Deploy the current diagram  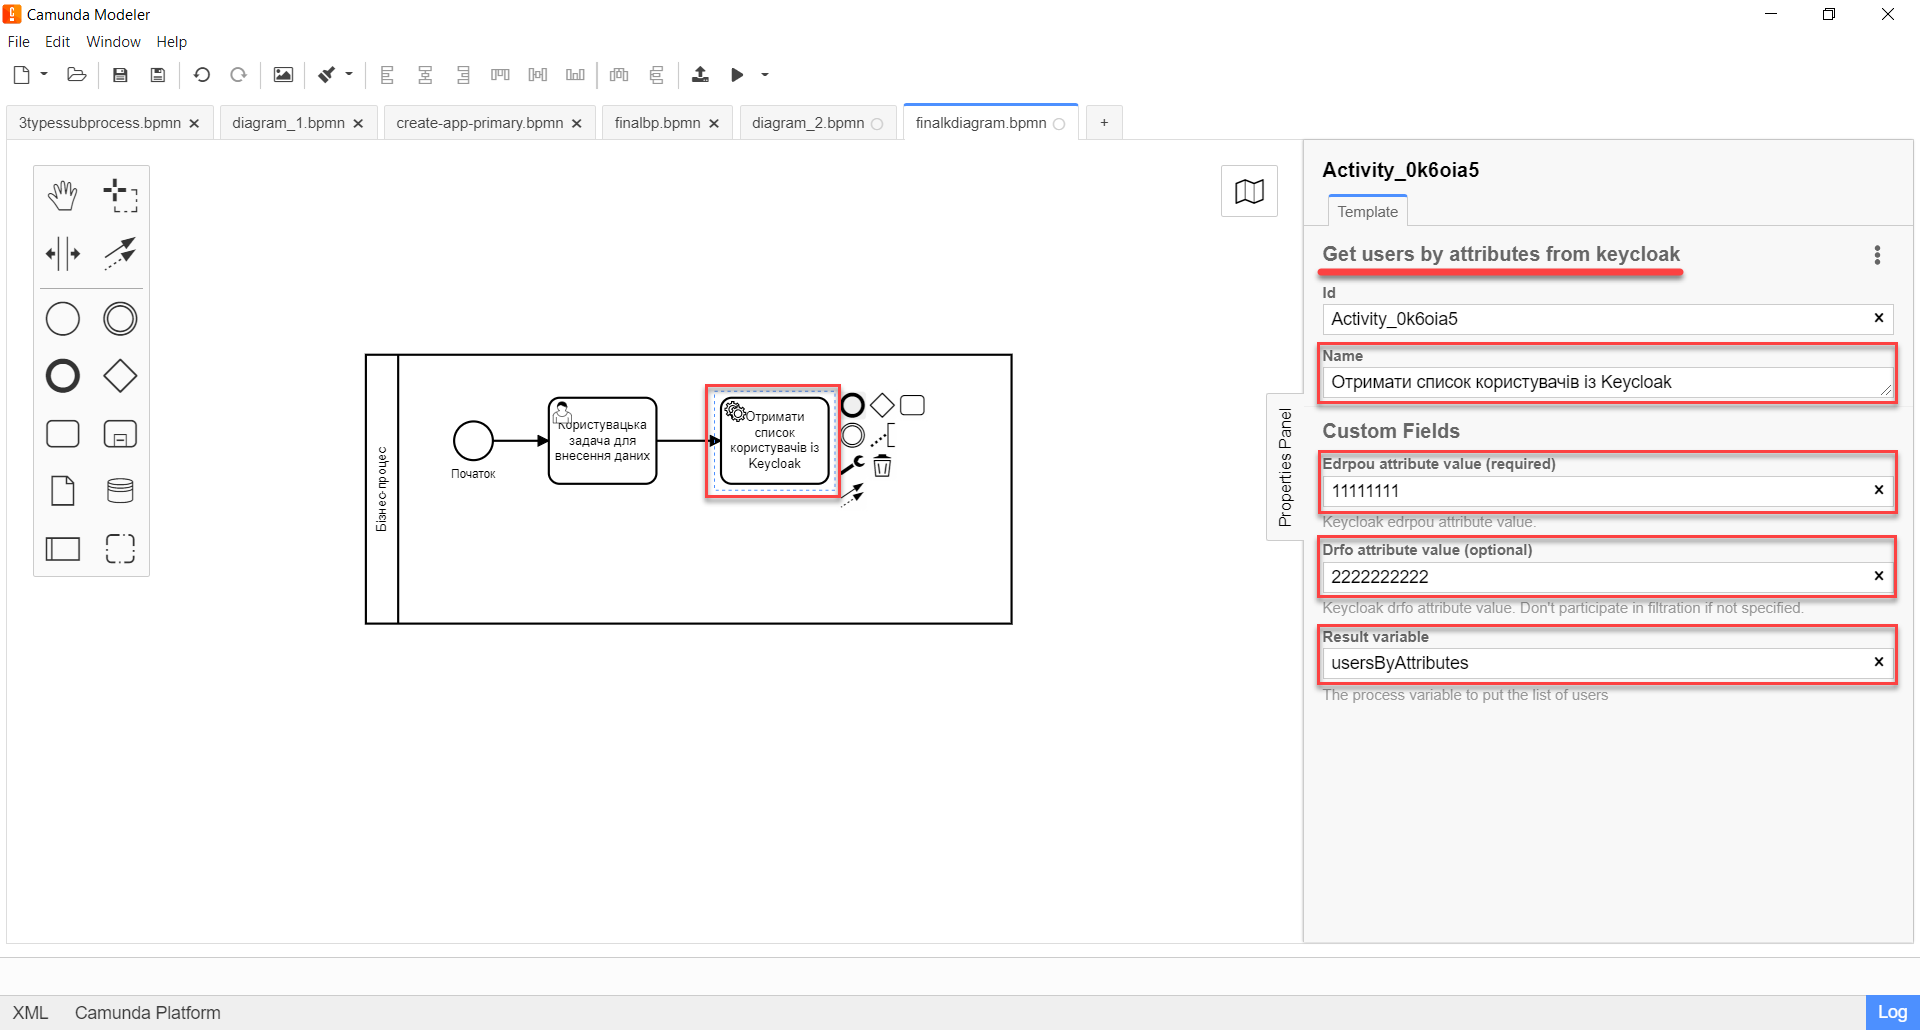700,75
